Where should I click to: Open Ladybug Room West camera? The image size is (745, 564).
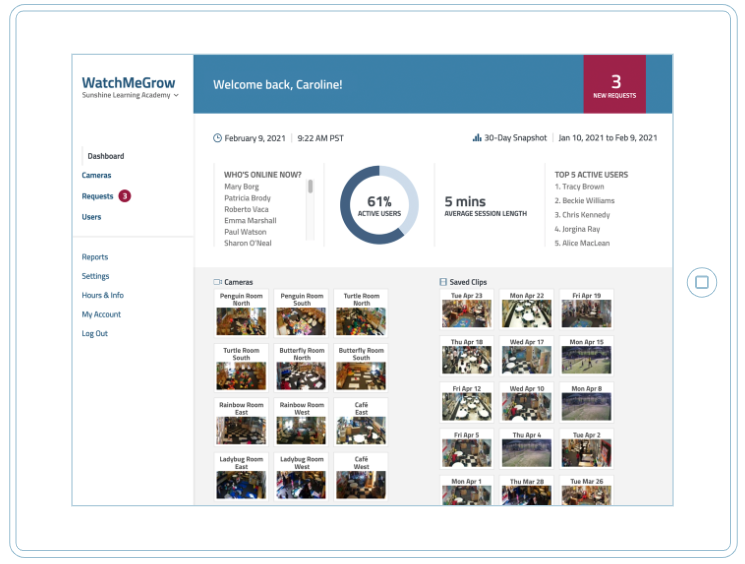click(x=301, y=477)
